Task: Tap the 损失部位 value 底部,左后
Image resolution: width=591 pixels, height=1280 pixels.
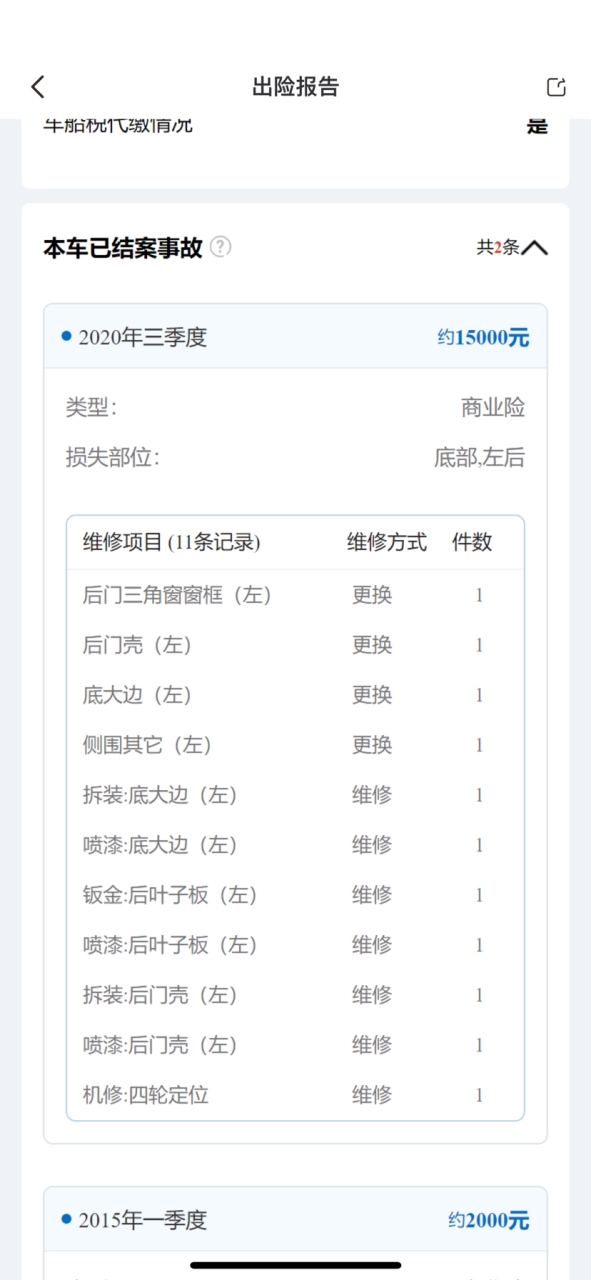Action: point(479,458)
